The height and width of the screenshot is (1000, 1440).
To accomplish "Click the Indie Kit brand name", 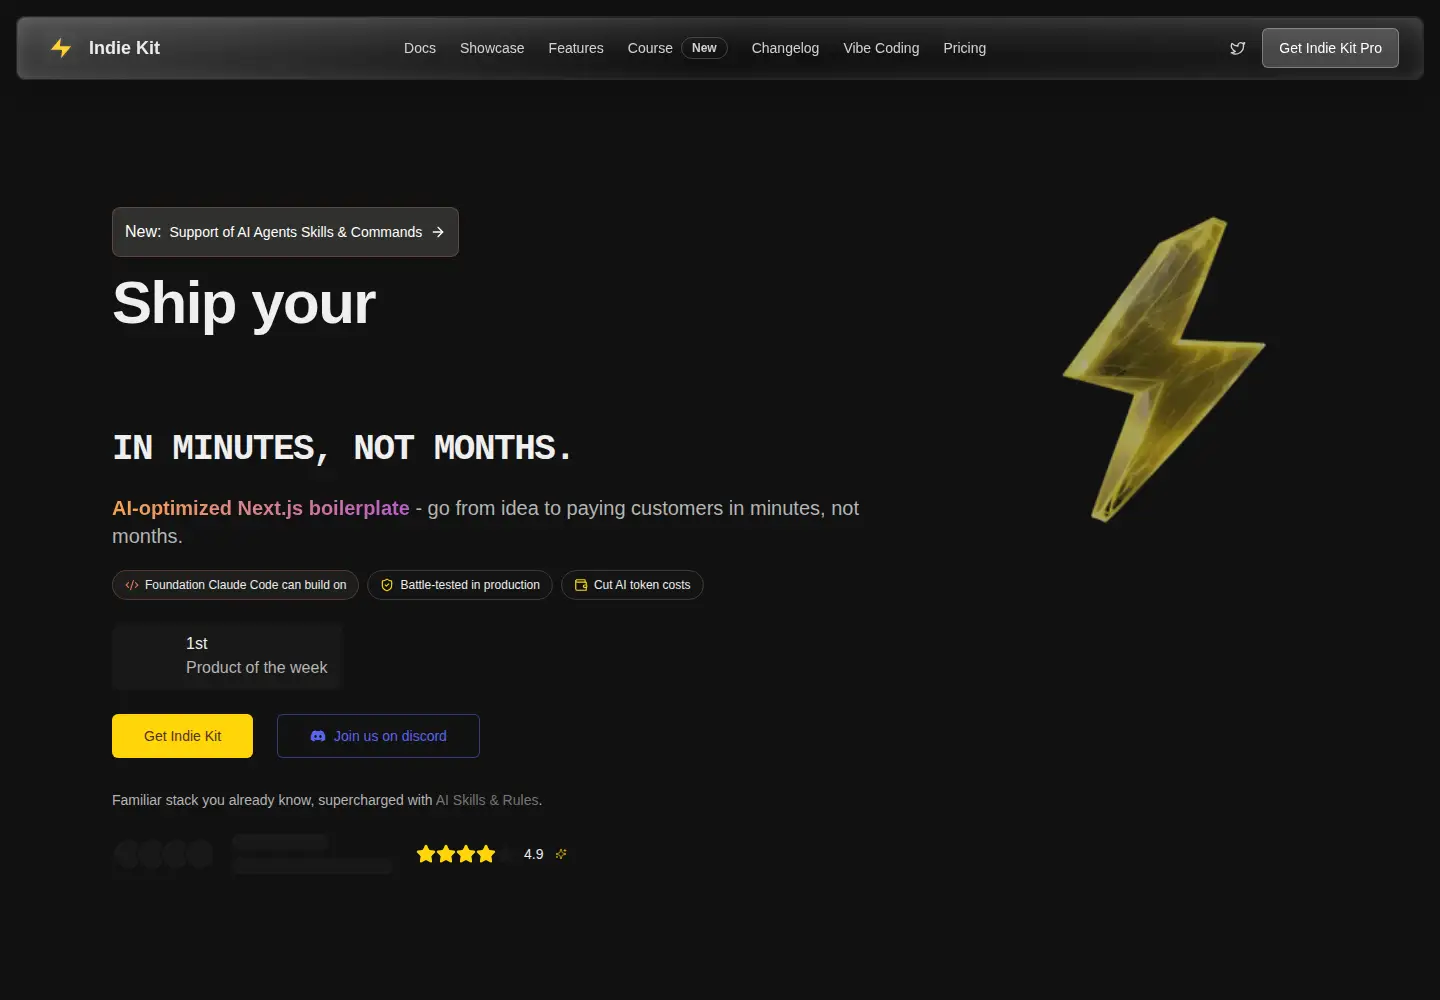I will (x=124, y=48).
